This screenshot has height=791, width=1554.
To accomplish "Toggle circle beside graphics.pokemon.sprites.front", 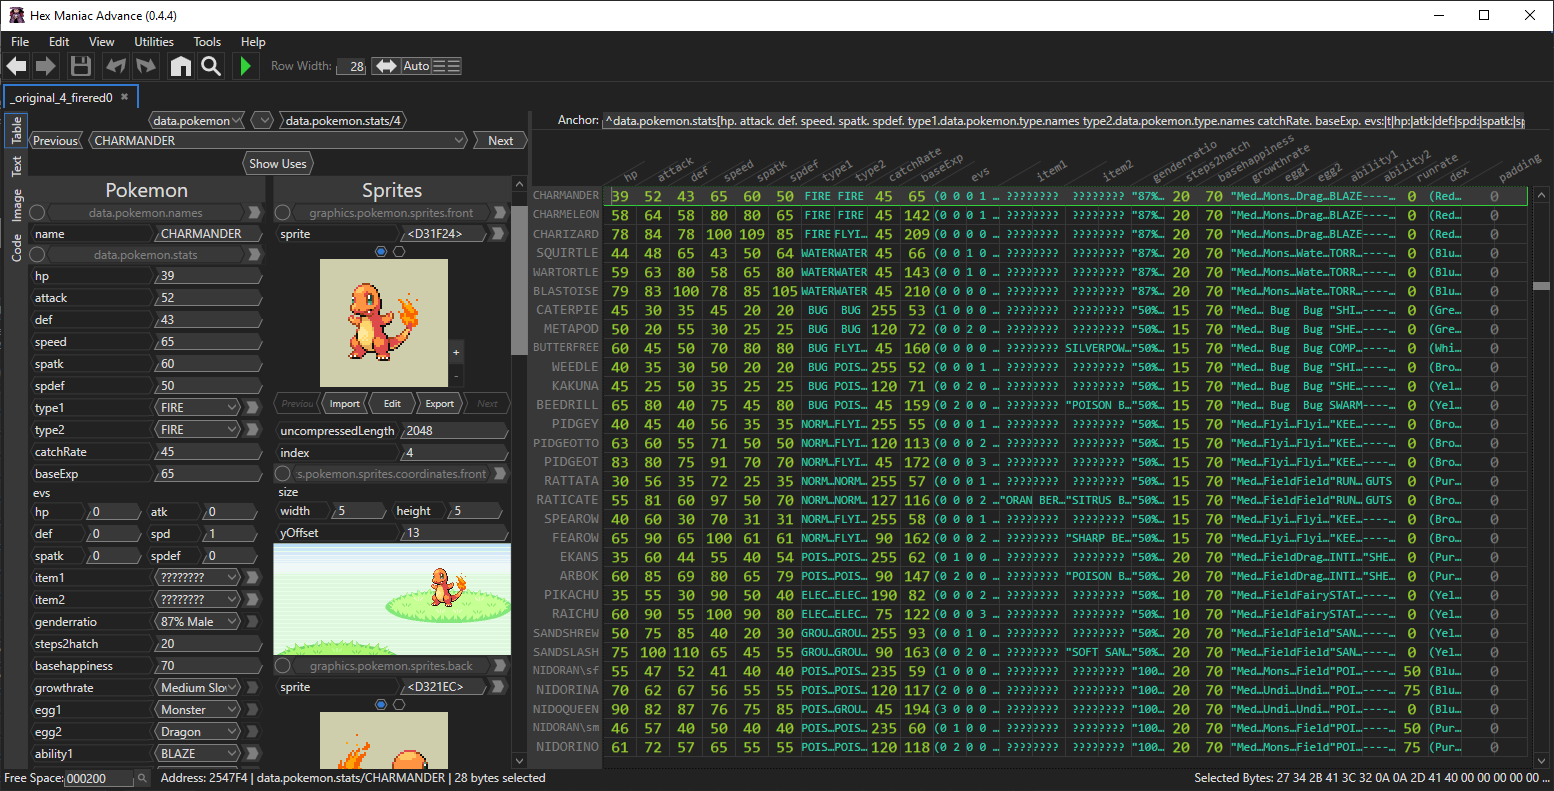I will 283,212.
